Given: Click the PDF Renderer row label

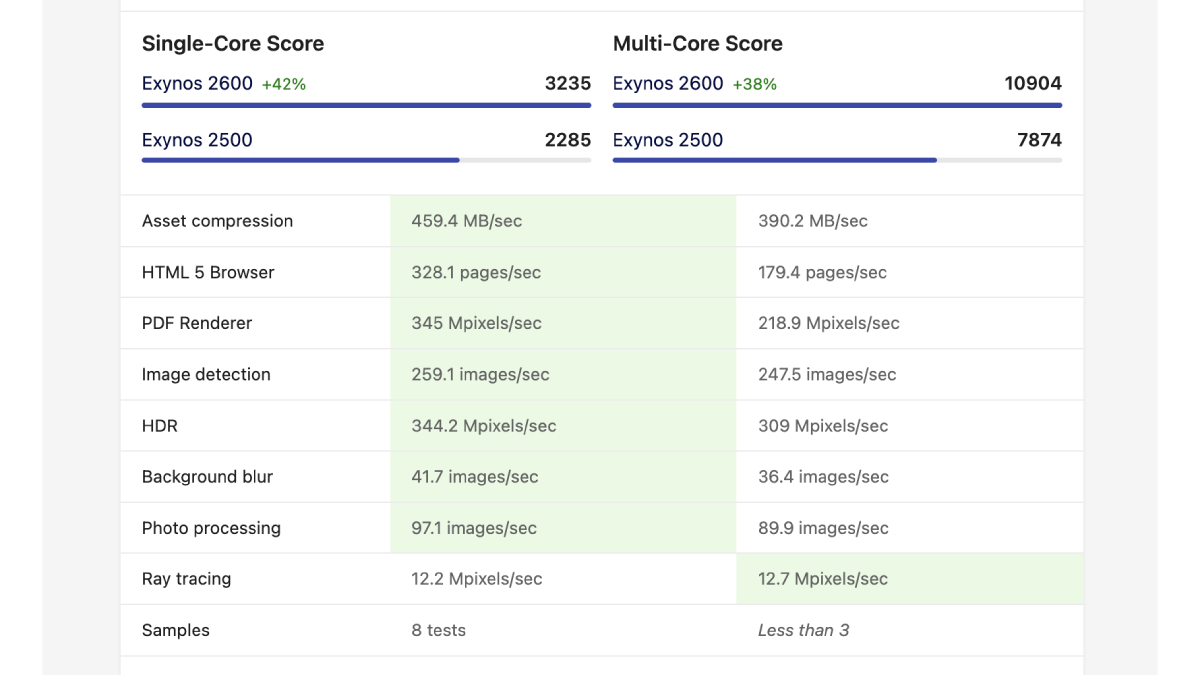Looking at the screenshot, I should tap(197, 323).
